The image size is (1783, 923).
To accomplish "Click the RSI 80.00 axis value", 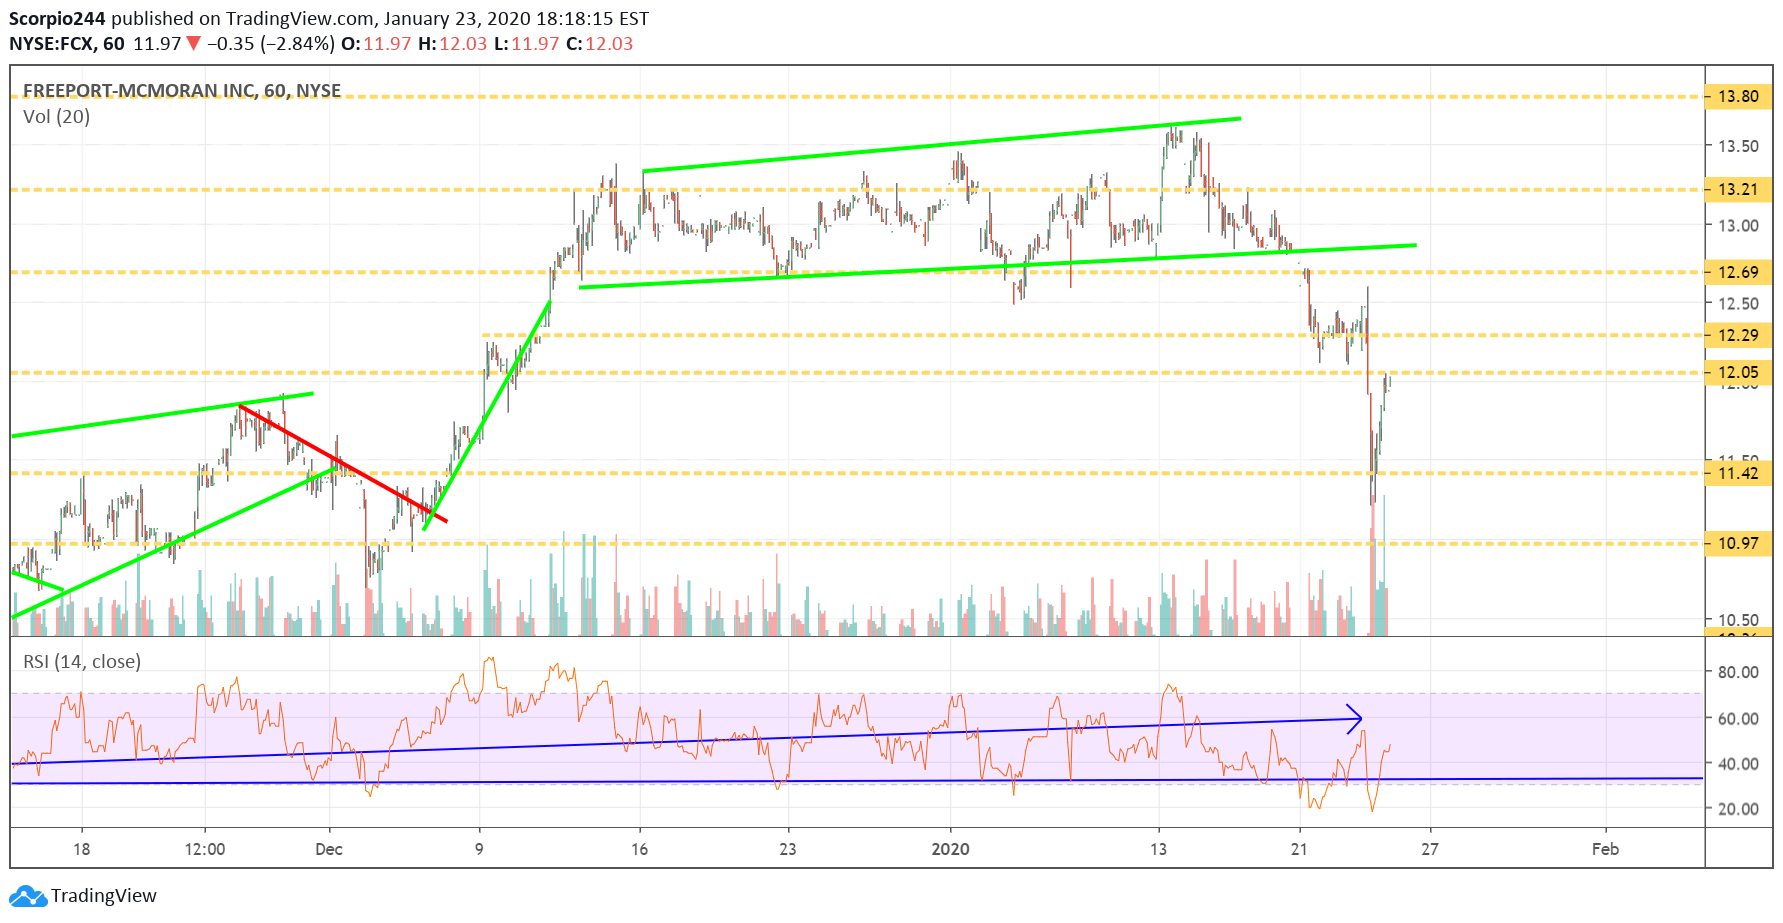I will (1738, 672).
